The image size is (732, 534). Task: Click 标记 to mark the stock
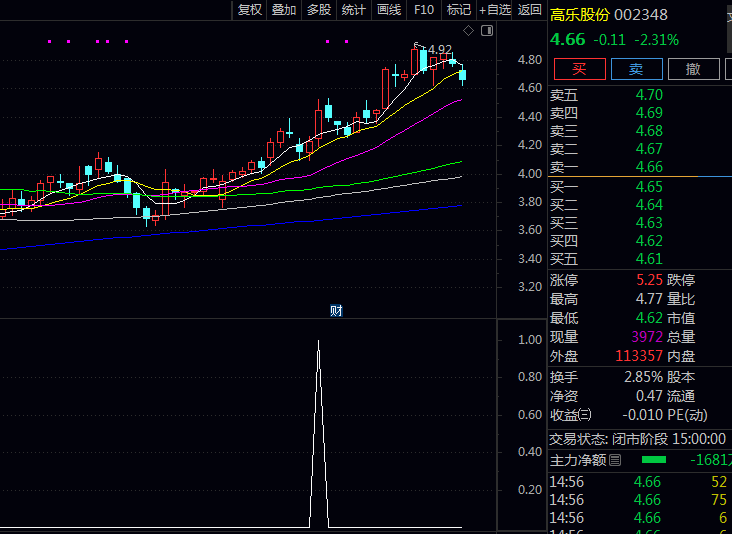pyautogui.click(x=459, y=10)
